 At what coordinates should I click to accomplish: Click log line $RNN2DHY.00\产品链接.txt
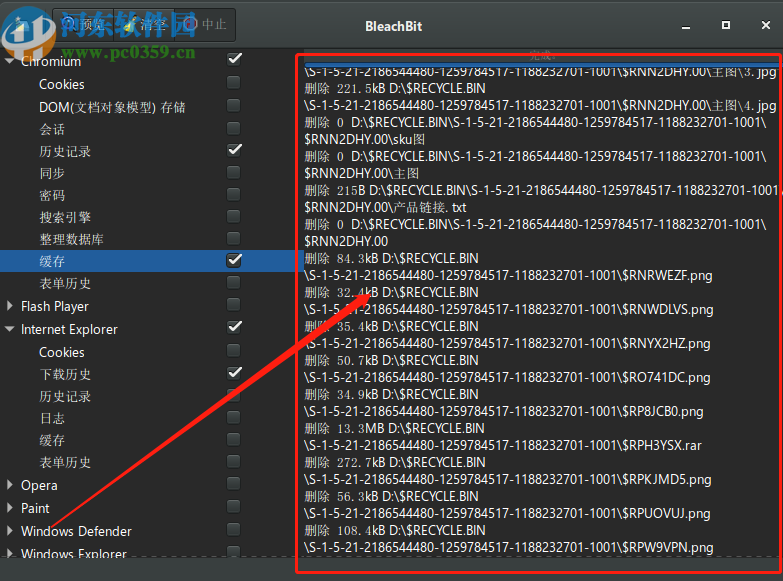pos(385,207)
